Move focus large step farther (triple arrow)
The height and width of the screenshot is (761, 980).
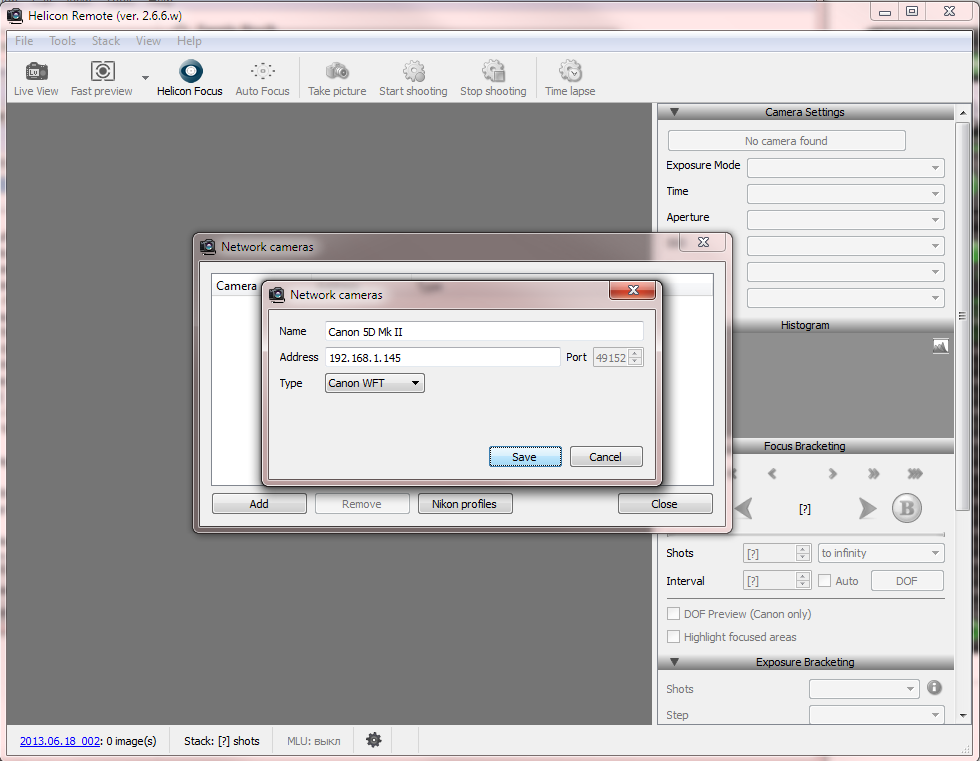click(x=915, y=474)
